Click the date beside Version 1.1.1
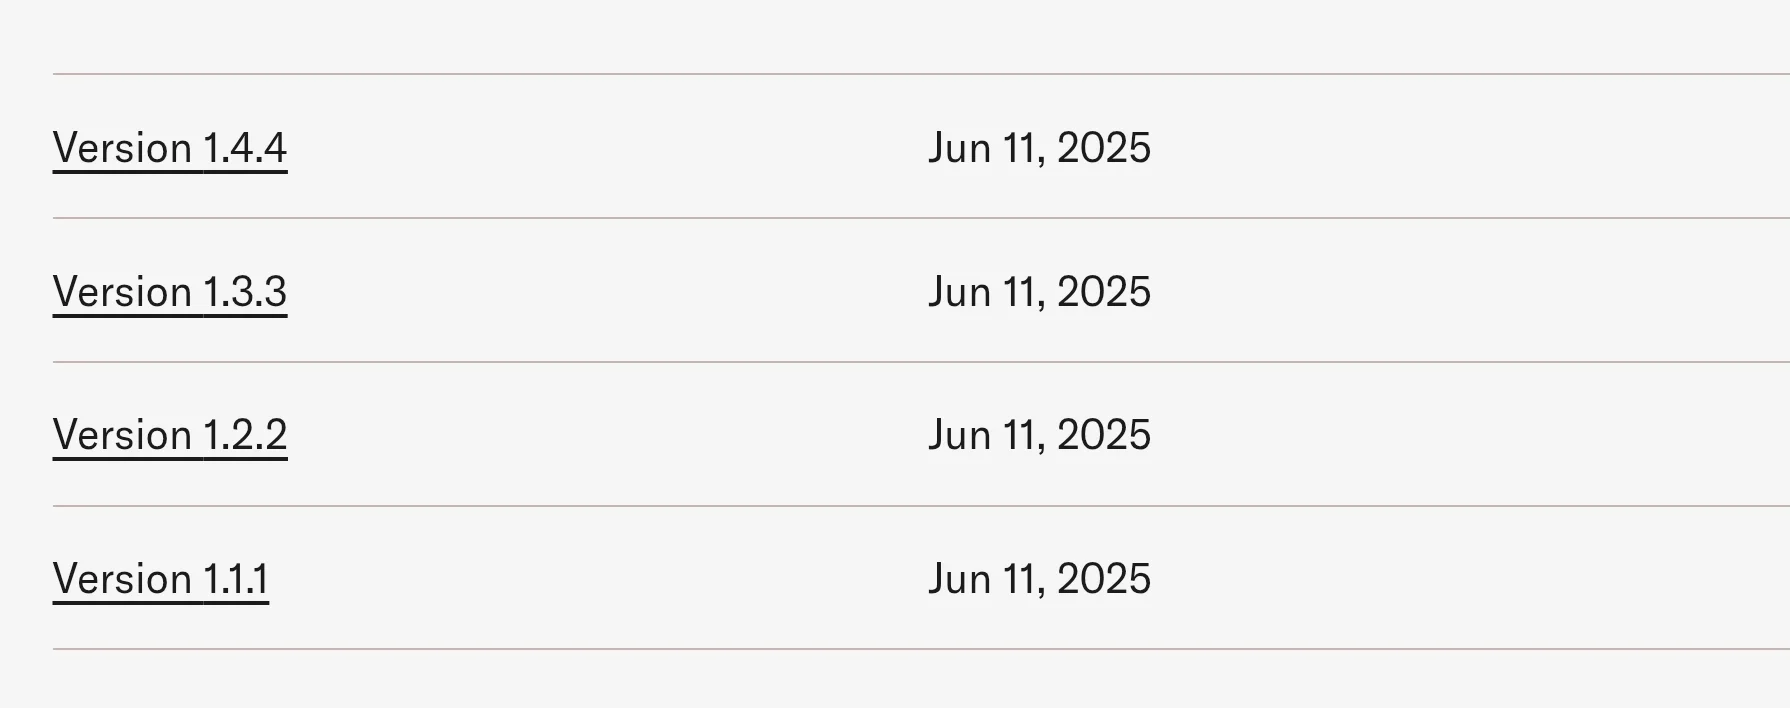This screenshot has width=1790, height=708. click(x=1039, y=579)
